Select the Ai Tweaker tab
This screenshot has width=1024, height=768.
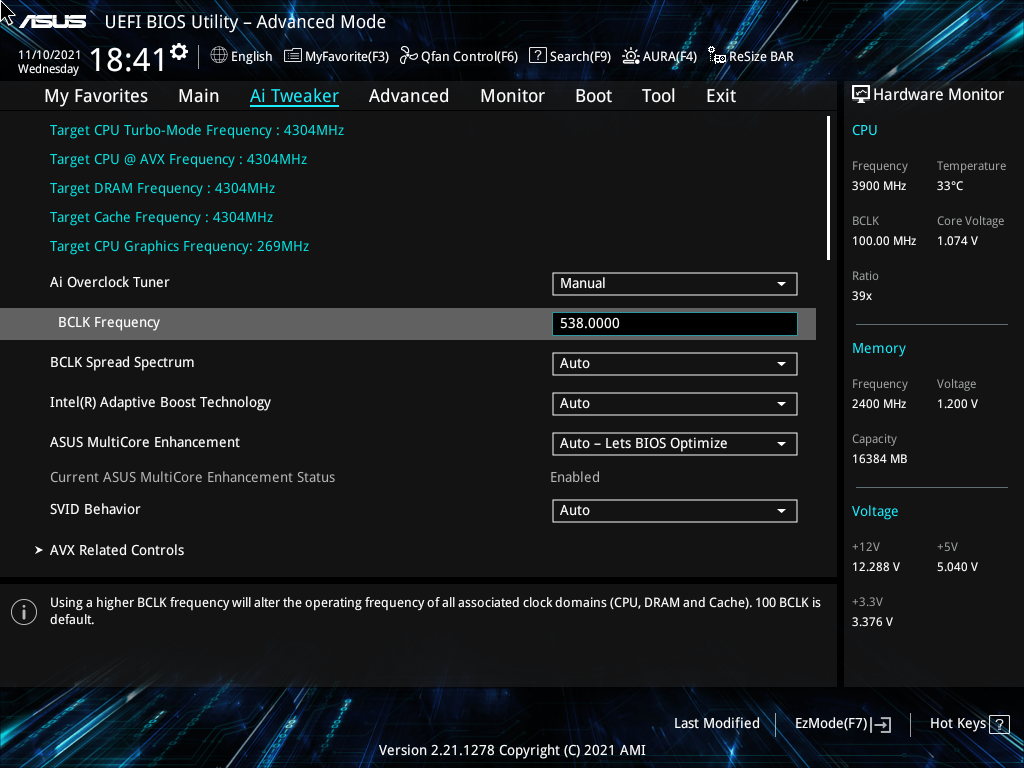[x=294, y=96]
